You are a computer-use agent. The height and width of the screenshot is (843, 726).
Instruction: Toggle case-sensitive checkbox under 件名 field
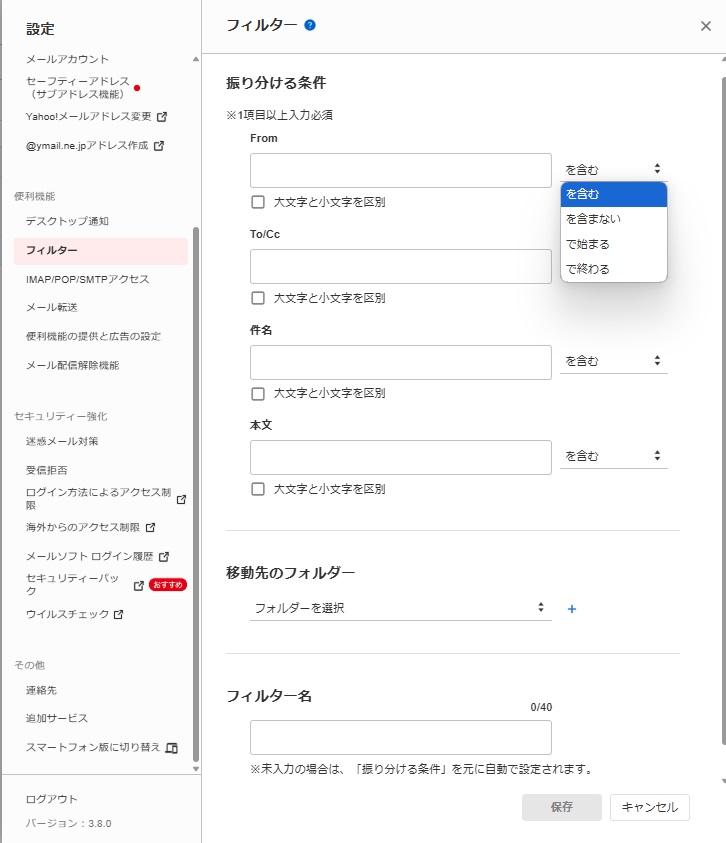tap(258, 394)
